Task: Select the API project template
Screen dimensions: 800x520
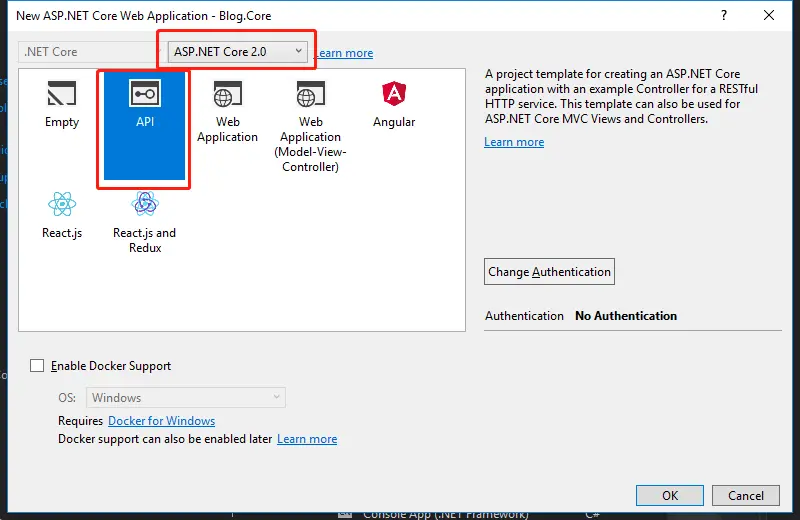Action: [144, 126]
